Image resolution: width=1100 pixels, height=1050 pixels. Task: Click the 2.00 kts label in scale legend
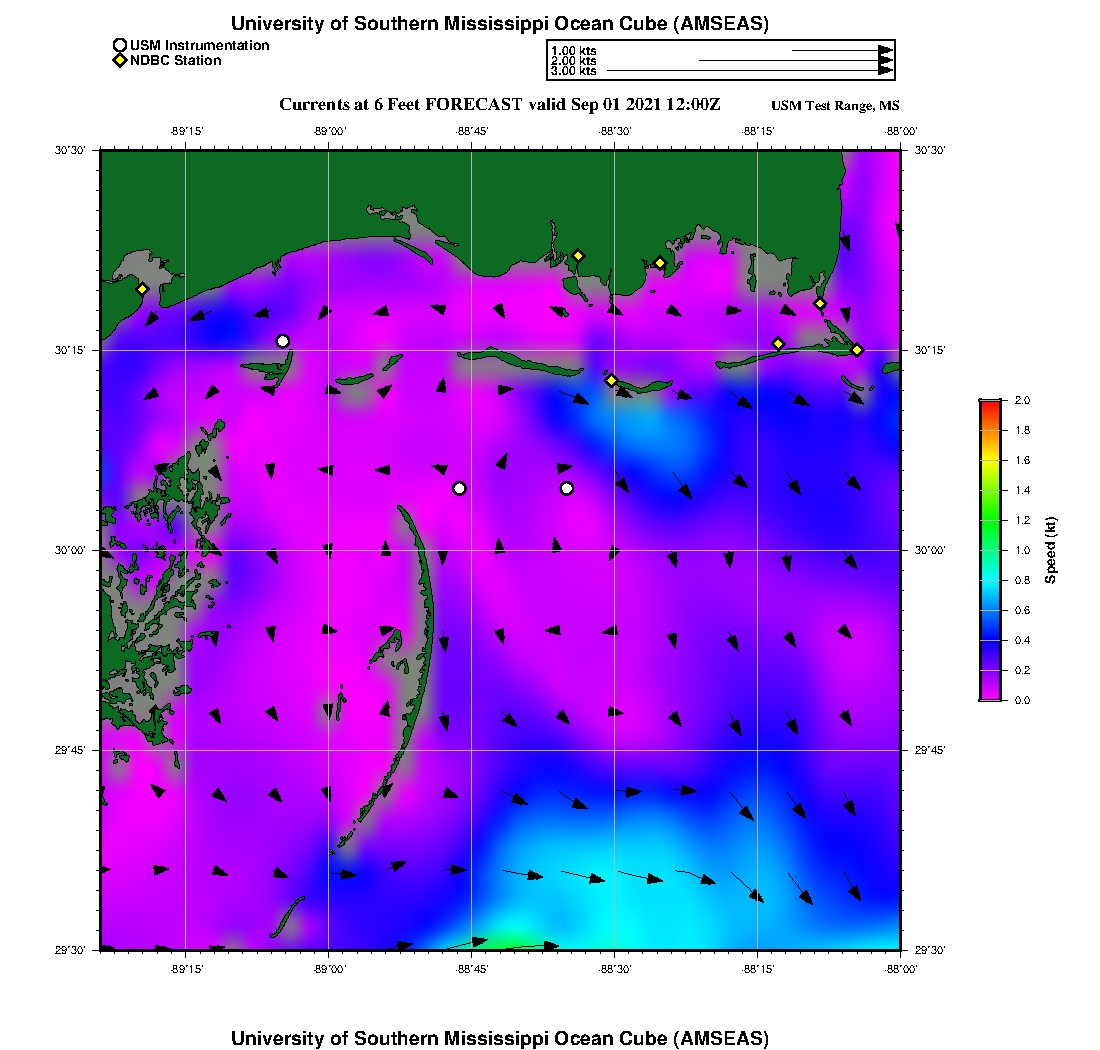[x=574, y=61]
